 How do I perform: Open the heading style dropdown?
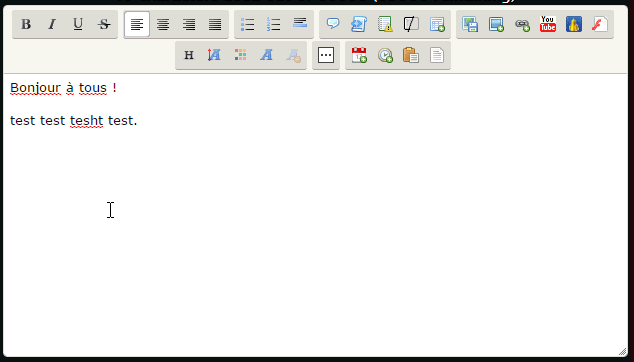click(x=189, y=55)
